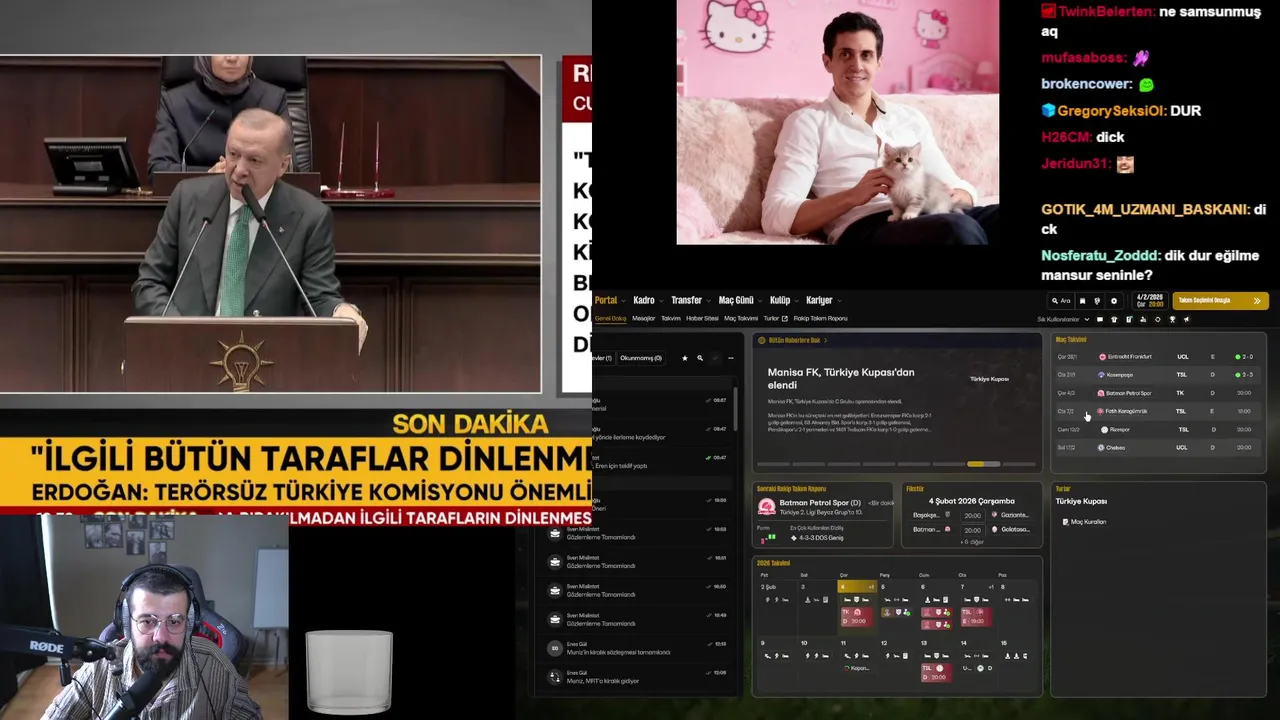
Task: Click the TSL match on calendar day 13
Action: tap(937, 673)
